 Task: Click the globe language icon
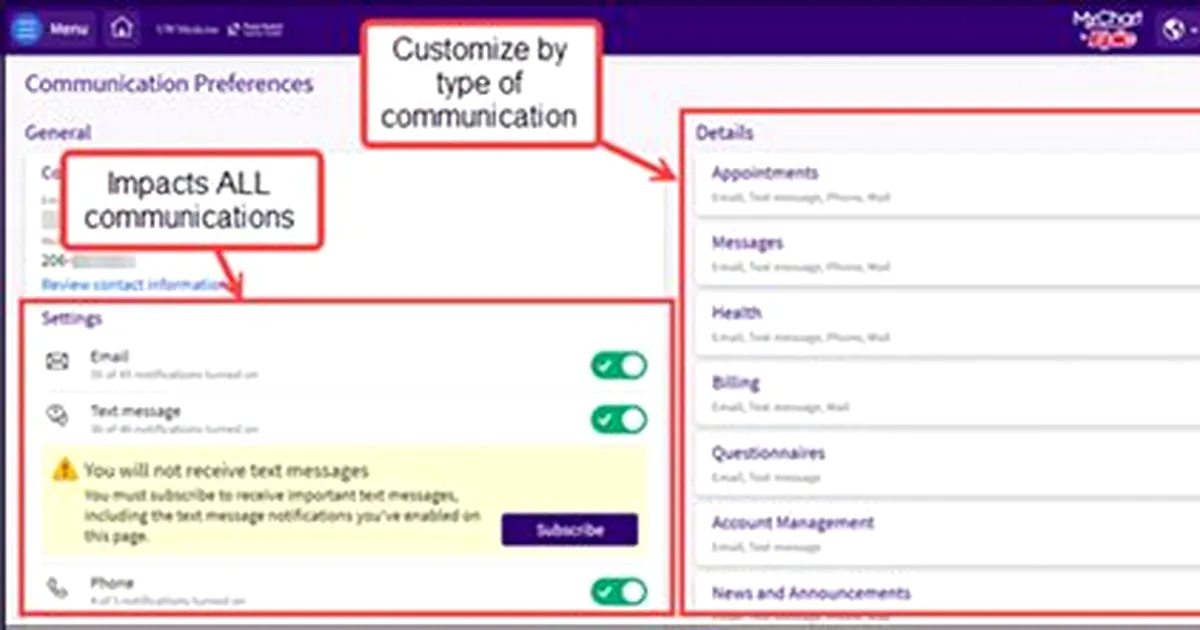click(x=1174, y=31)
